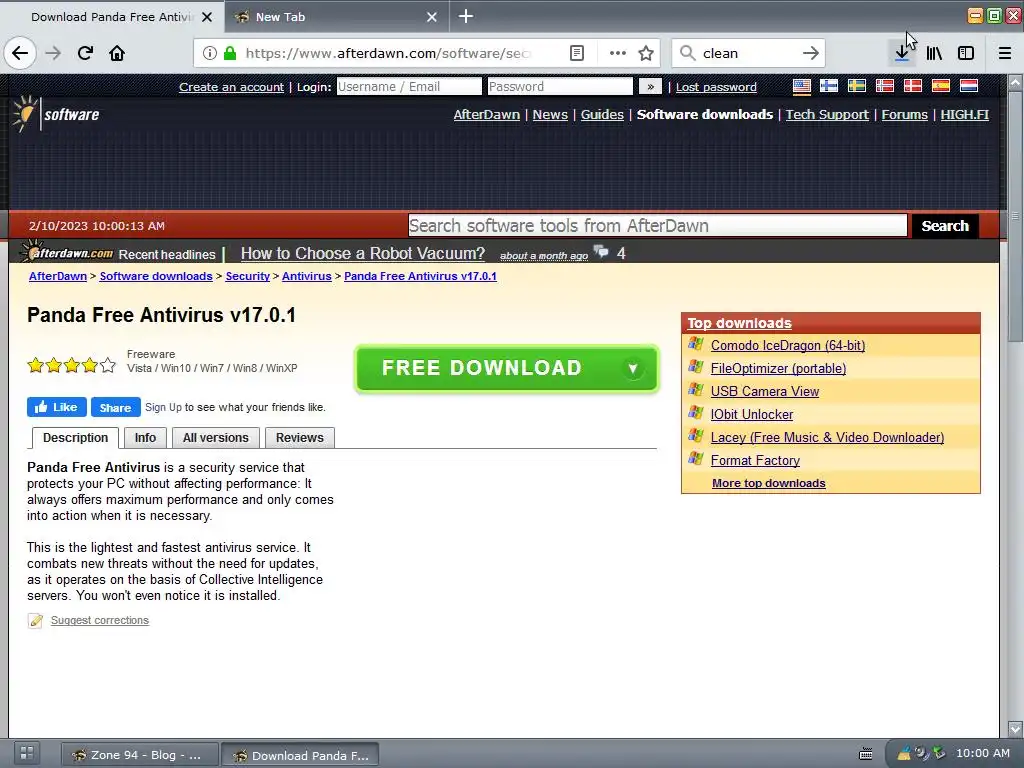
Task: Open the All versions tab
Action: 216,438
